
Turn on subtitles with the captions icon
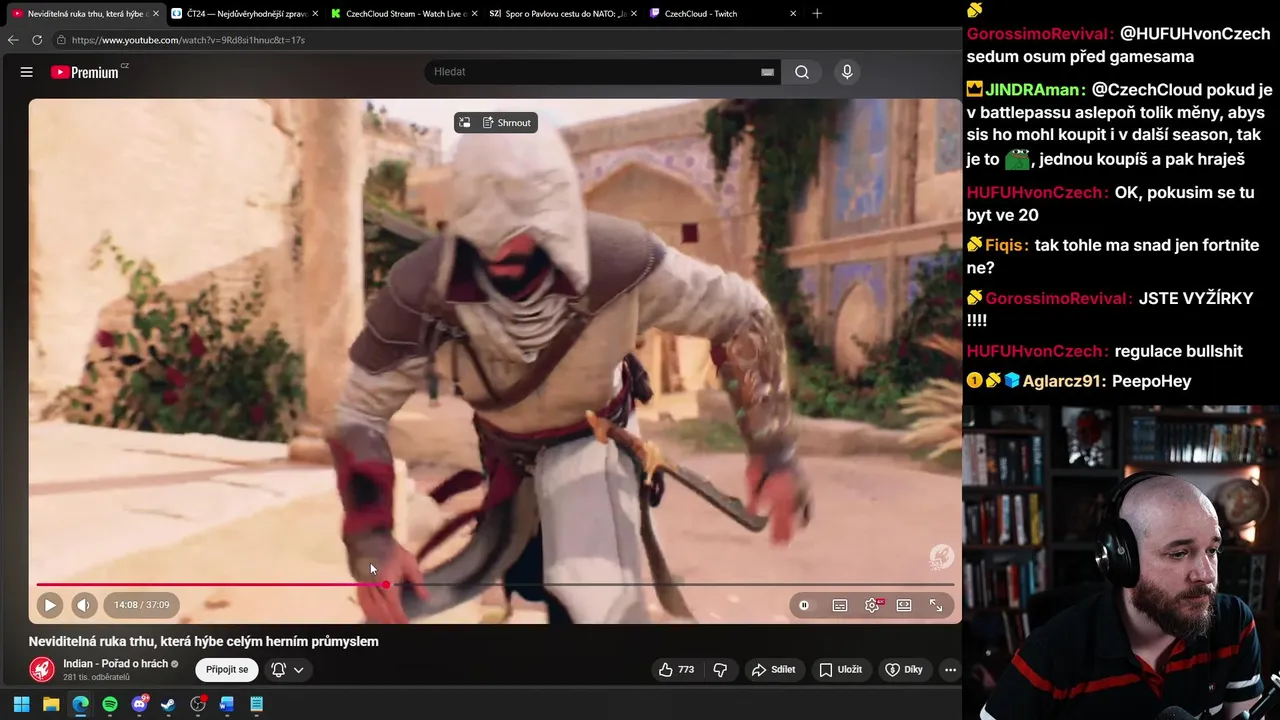click(x=840, y=605)
